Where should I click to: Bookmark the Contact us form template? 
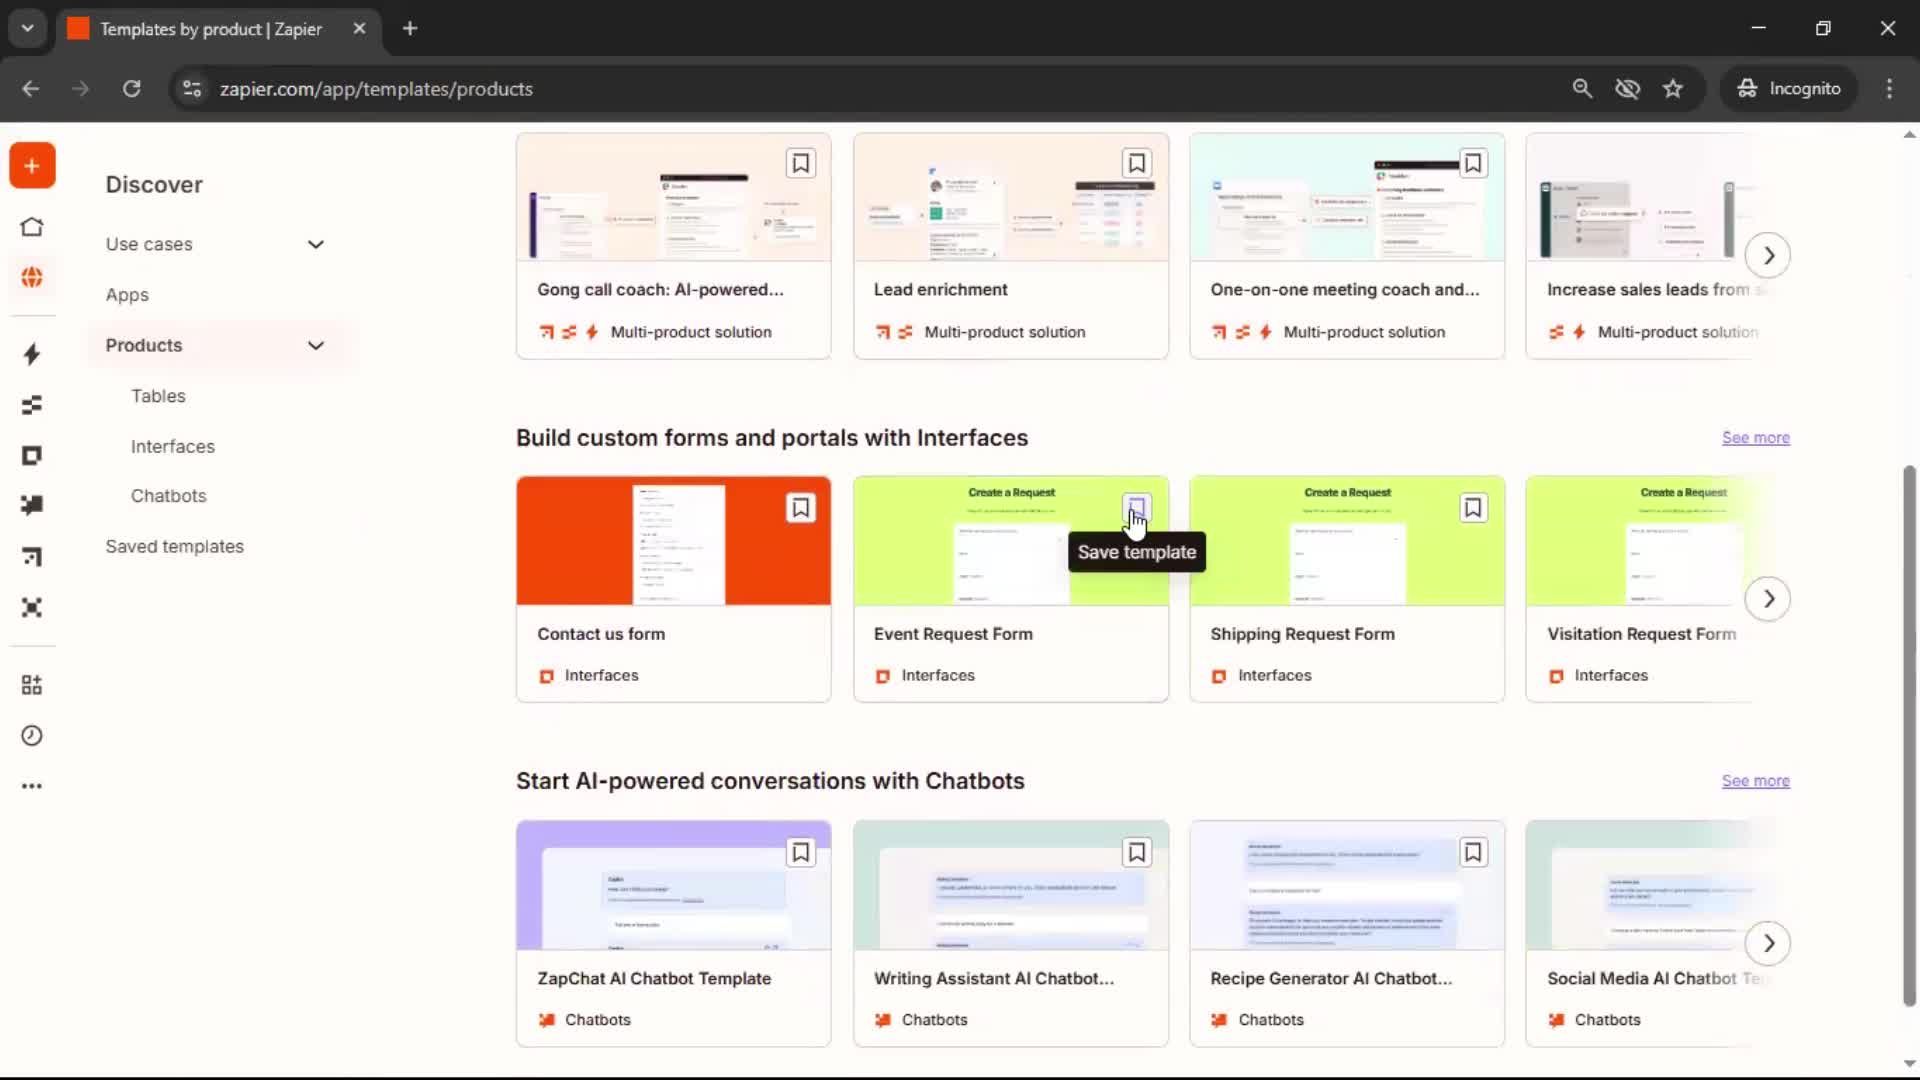[x=800, y=508]
